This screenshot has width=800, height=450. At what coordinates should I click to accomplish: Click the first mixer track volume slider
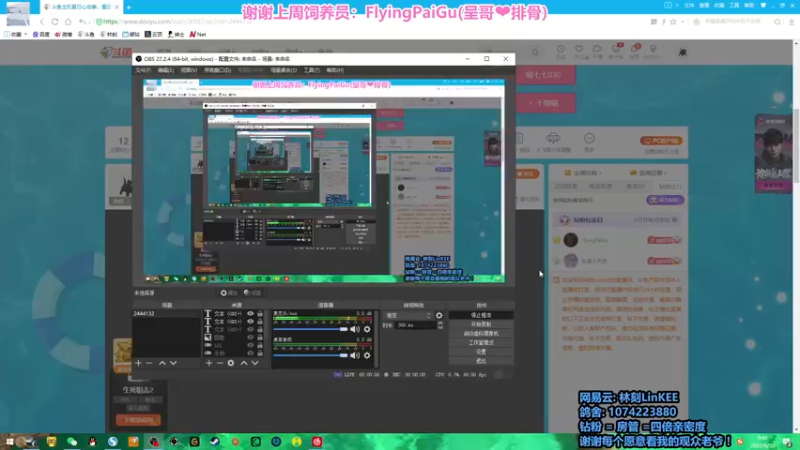(x=310, y=329)
